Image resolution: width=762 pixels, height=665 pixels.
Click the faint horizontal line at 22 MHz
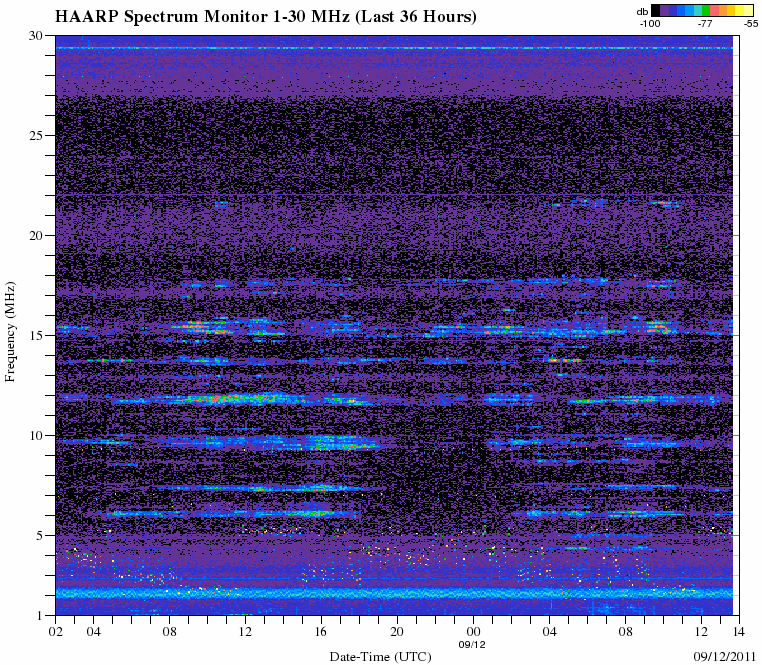394,195
